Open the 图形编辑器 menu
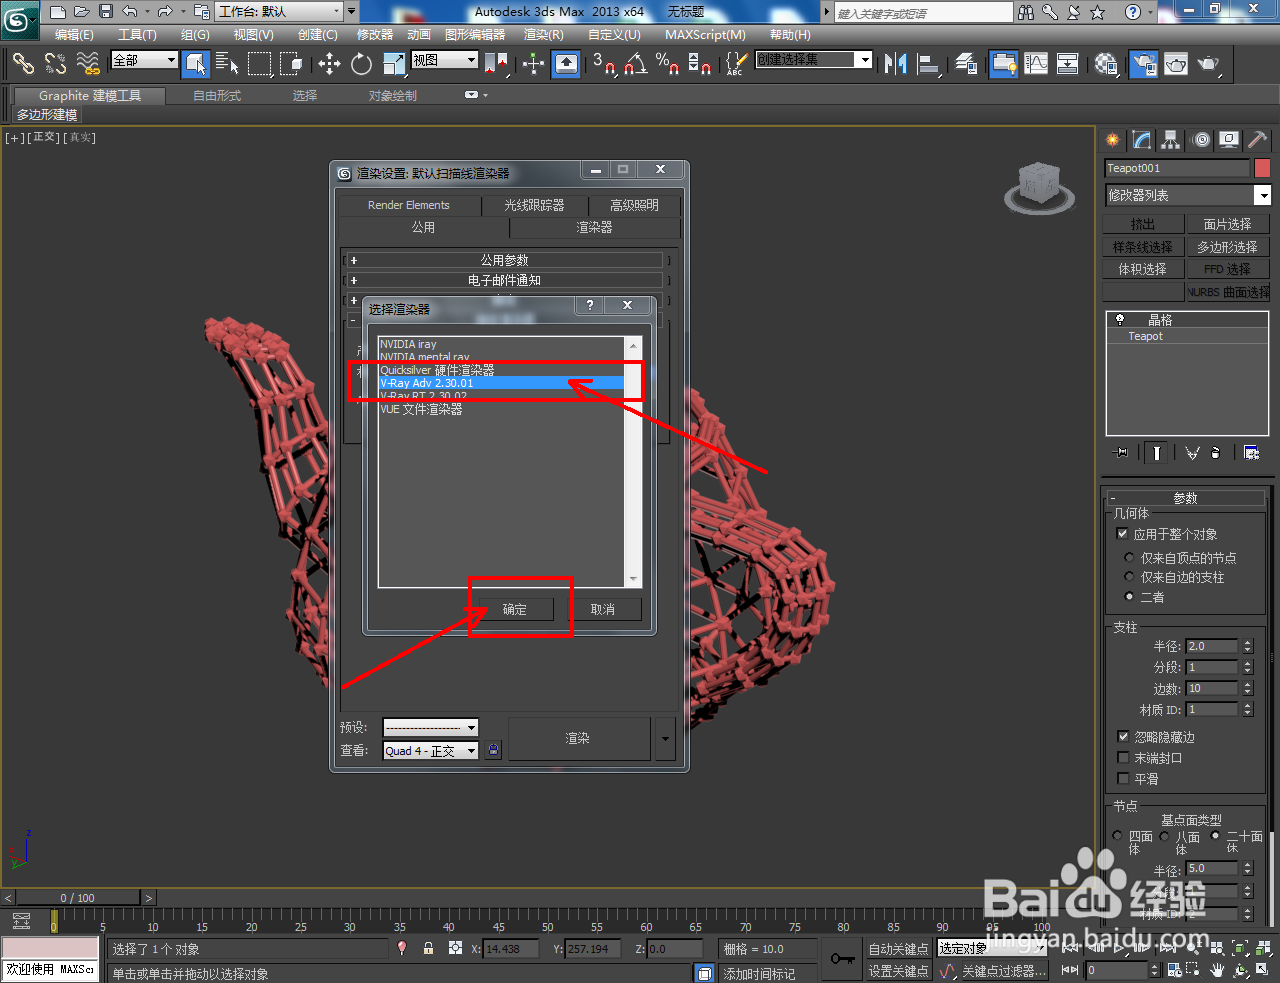1280x983 pixels. (x=475, y=35)
